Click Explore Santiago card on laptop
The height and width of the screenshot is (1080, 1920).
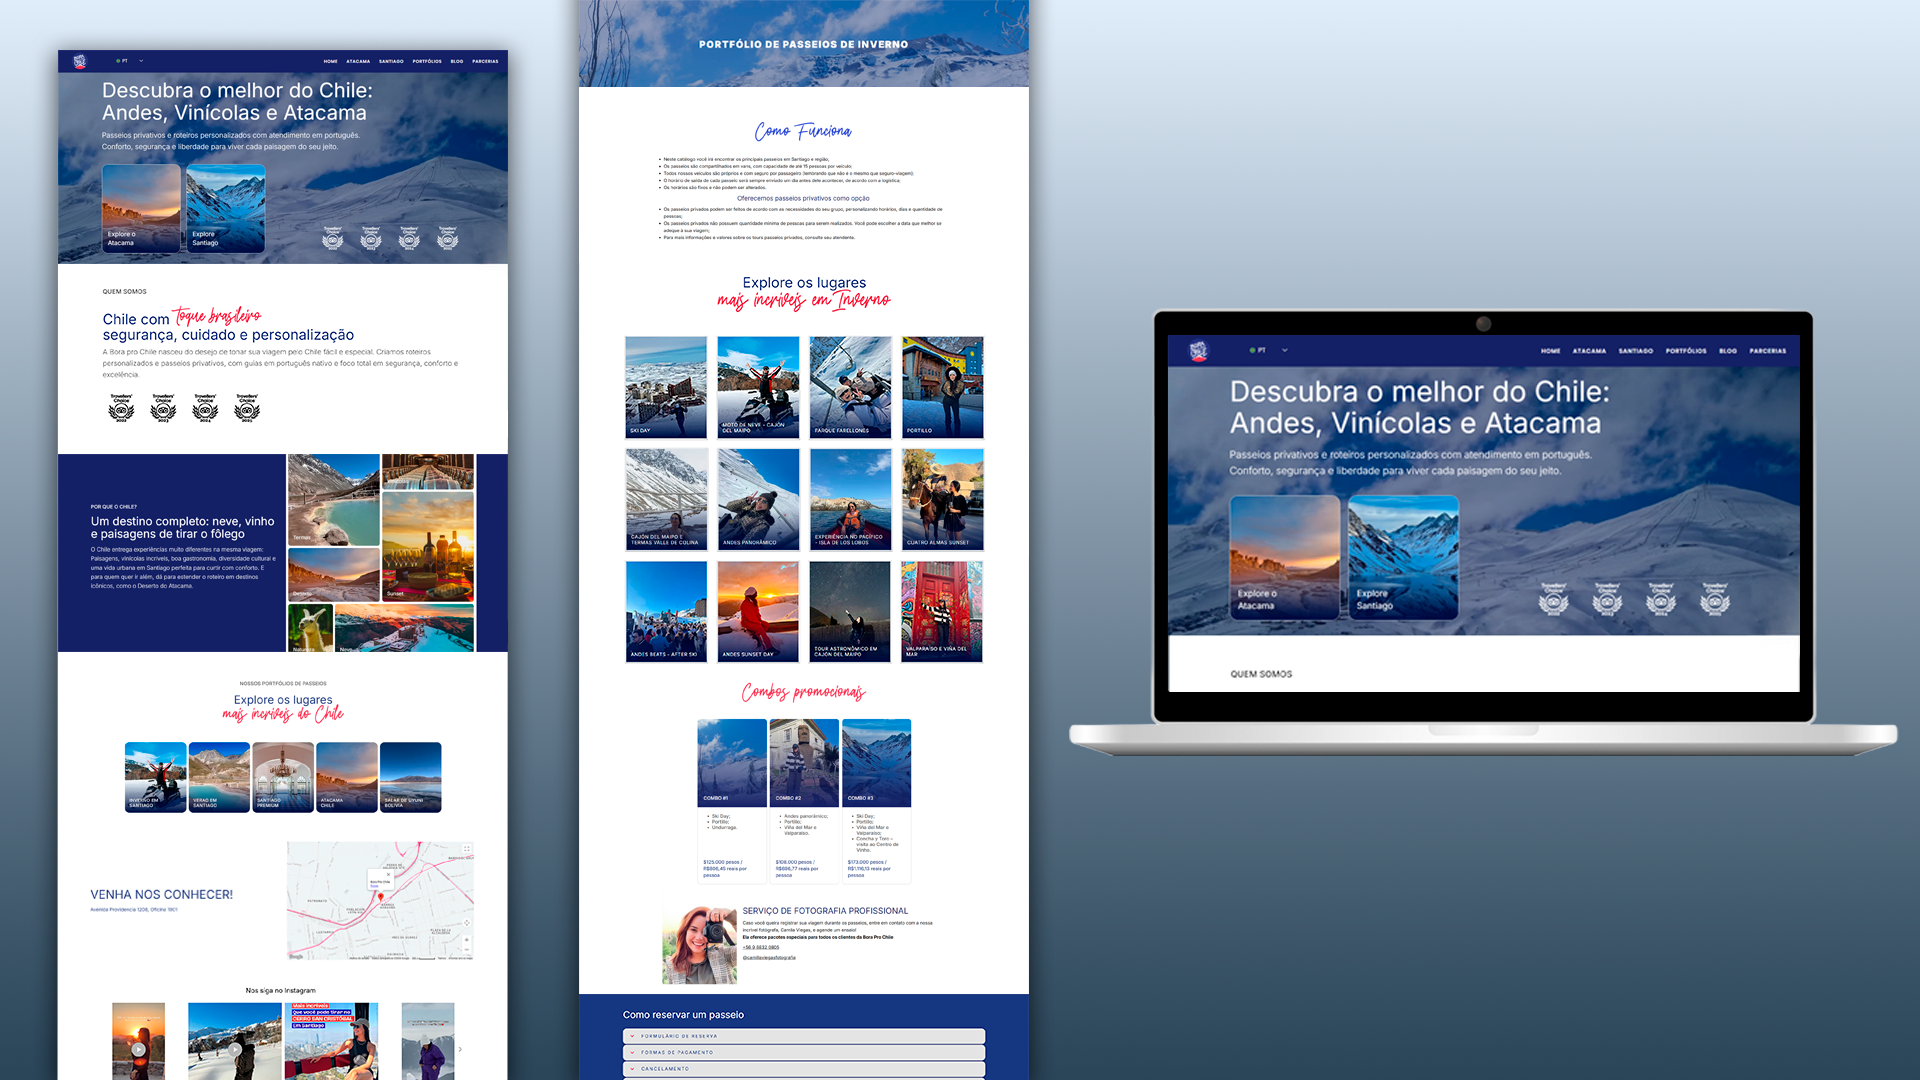point(1403,557)
